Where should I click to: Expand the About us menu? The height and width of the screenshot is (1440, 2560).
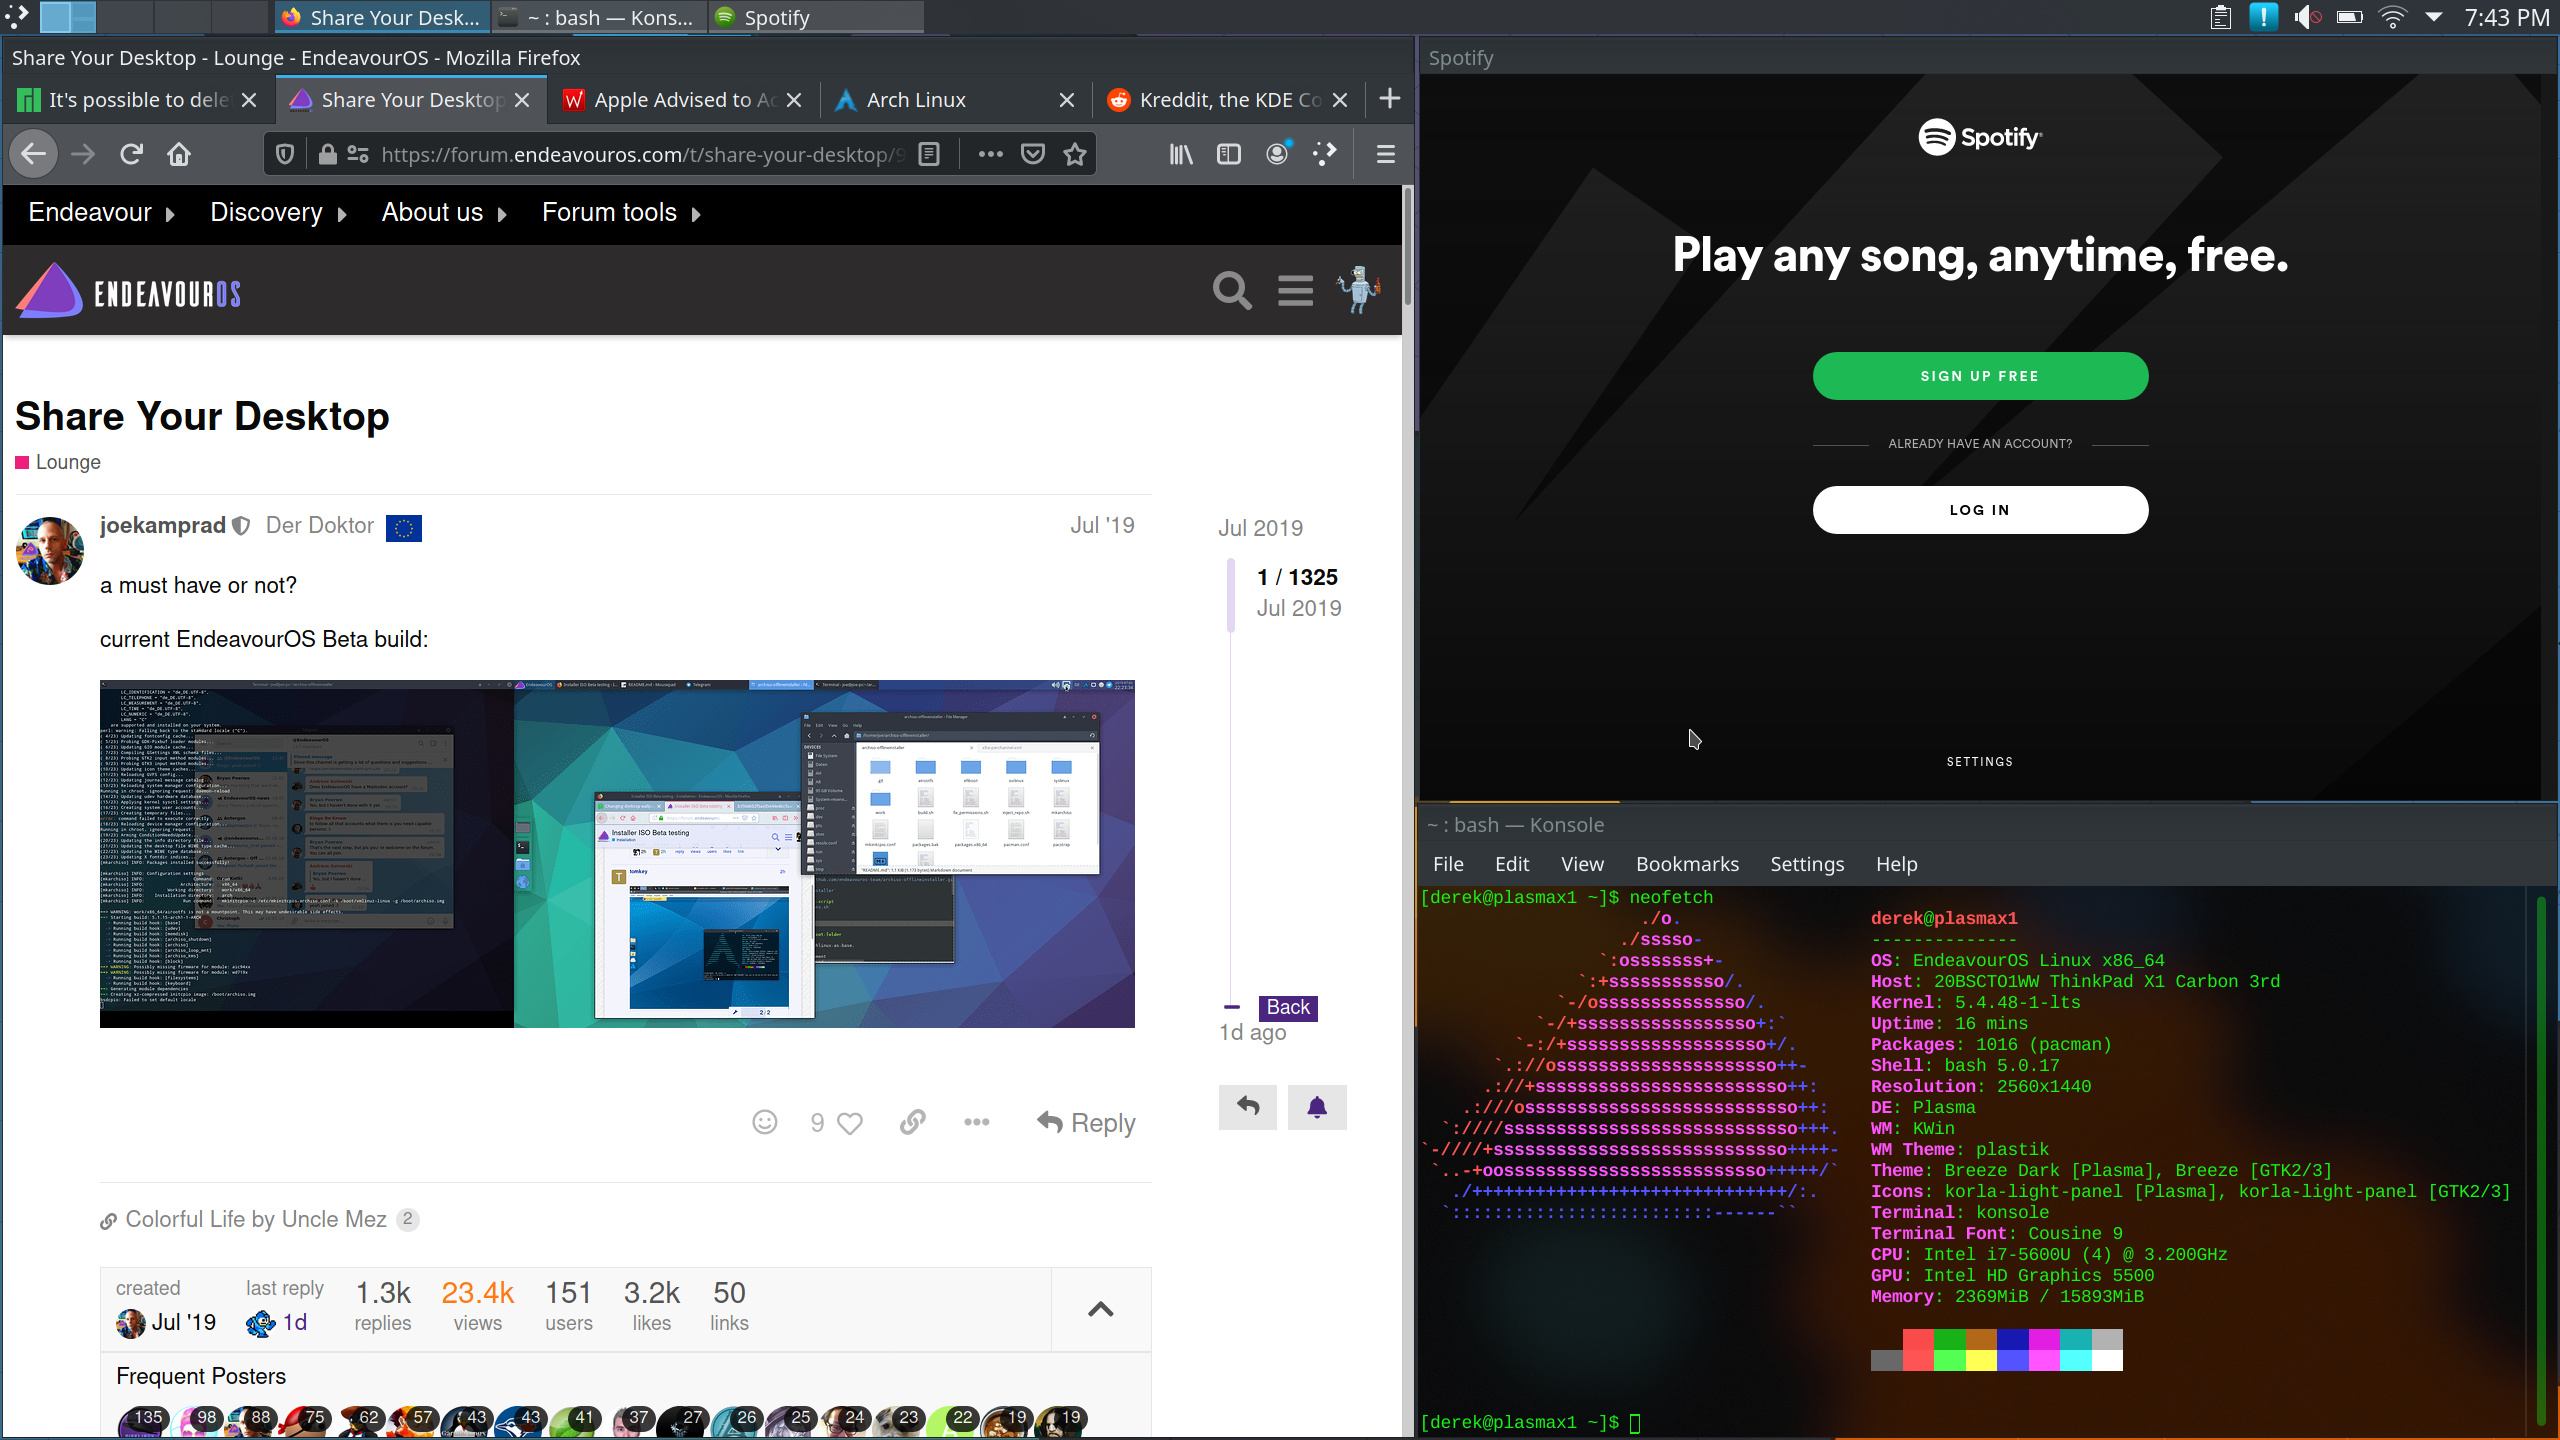[444, 213]
